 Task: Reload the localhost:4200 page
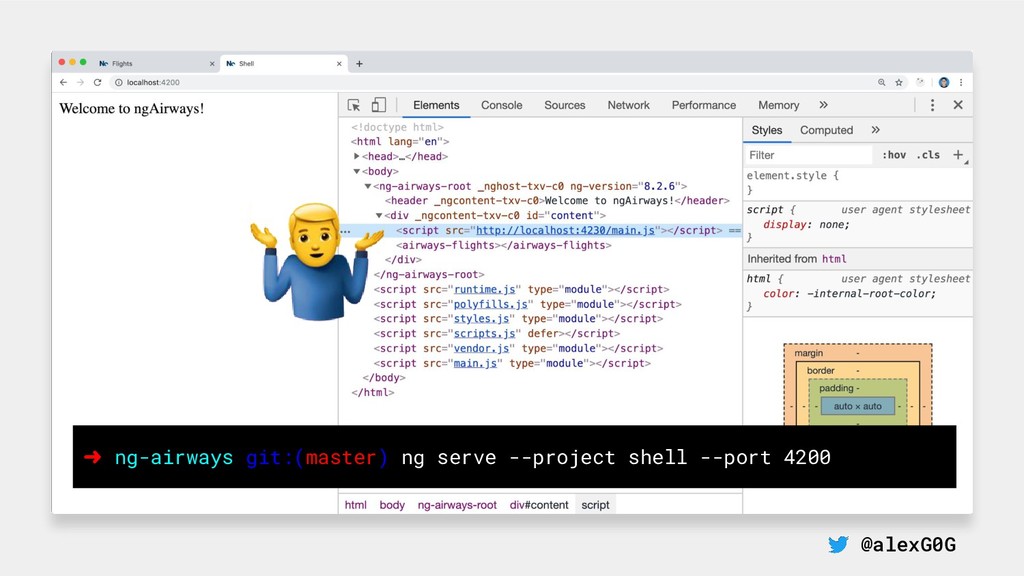point(97,82)
